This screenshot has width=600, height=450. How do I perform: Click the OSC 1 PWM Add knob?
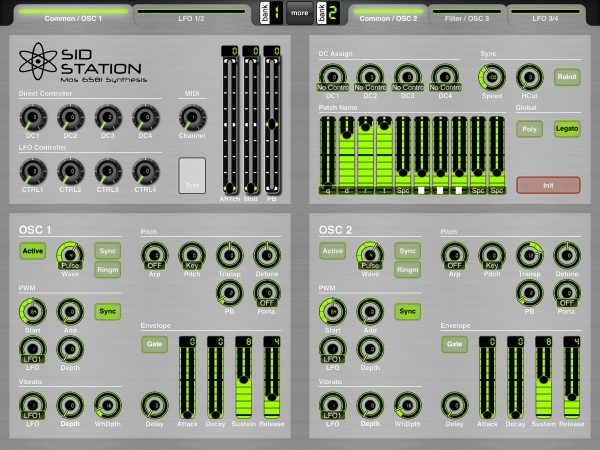[x=70, y=311]
